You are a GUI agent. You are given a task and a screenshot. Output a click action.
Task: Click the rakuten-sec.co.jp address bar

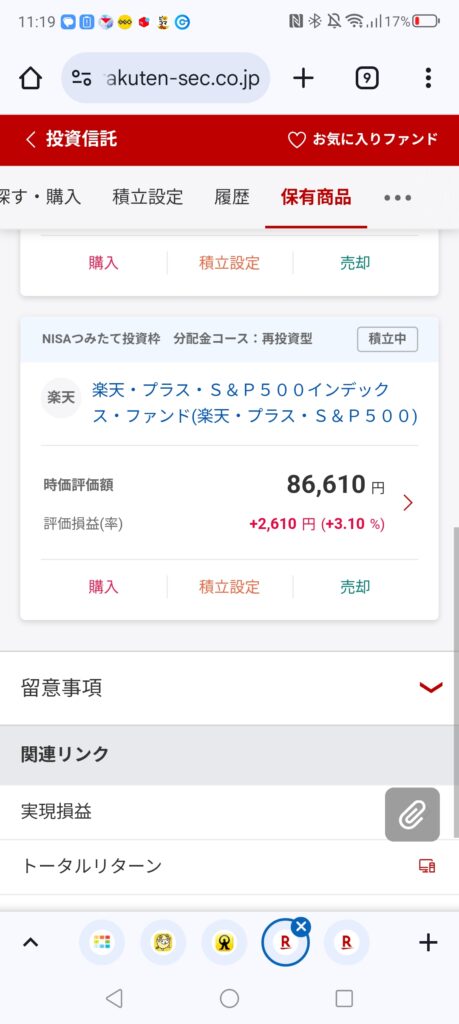tap(166, 78)
